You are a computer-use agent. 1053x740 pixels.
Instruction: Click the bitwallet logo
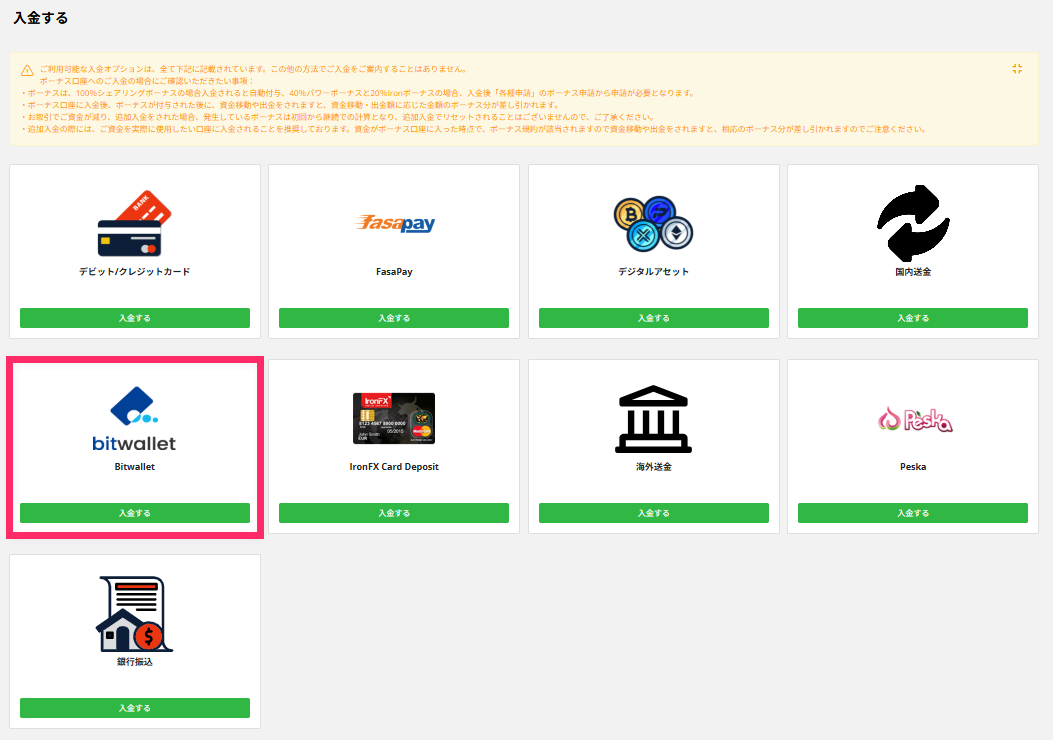coord(134,418)
